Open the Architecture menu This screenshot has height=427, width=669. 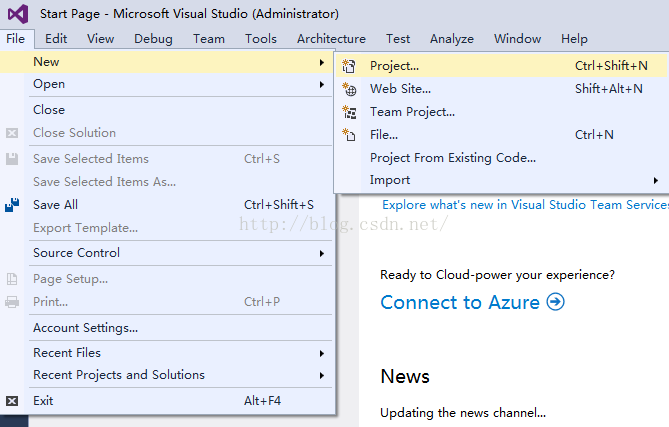[331, 39]
